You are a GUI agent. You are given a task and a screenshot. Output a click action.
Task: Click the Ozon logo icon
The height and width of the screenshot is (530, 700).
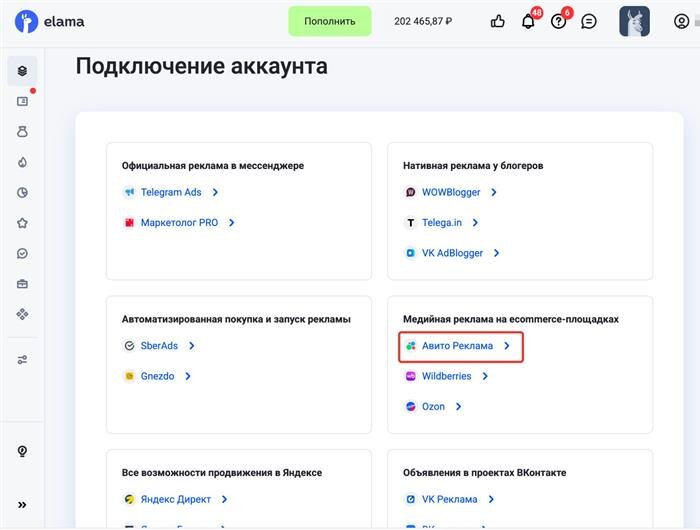click(410, 406)
